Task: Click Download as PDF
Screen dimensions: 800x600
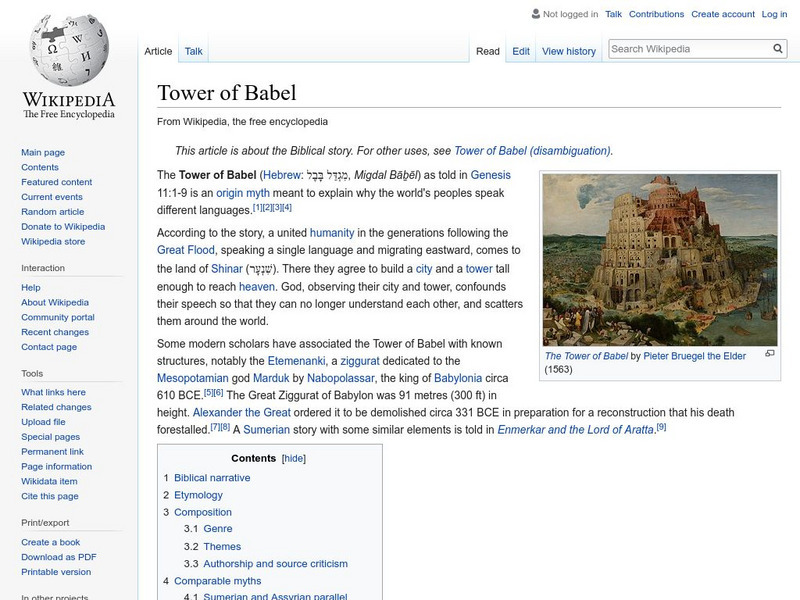Action: (59, 557)
